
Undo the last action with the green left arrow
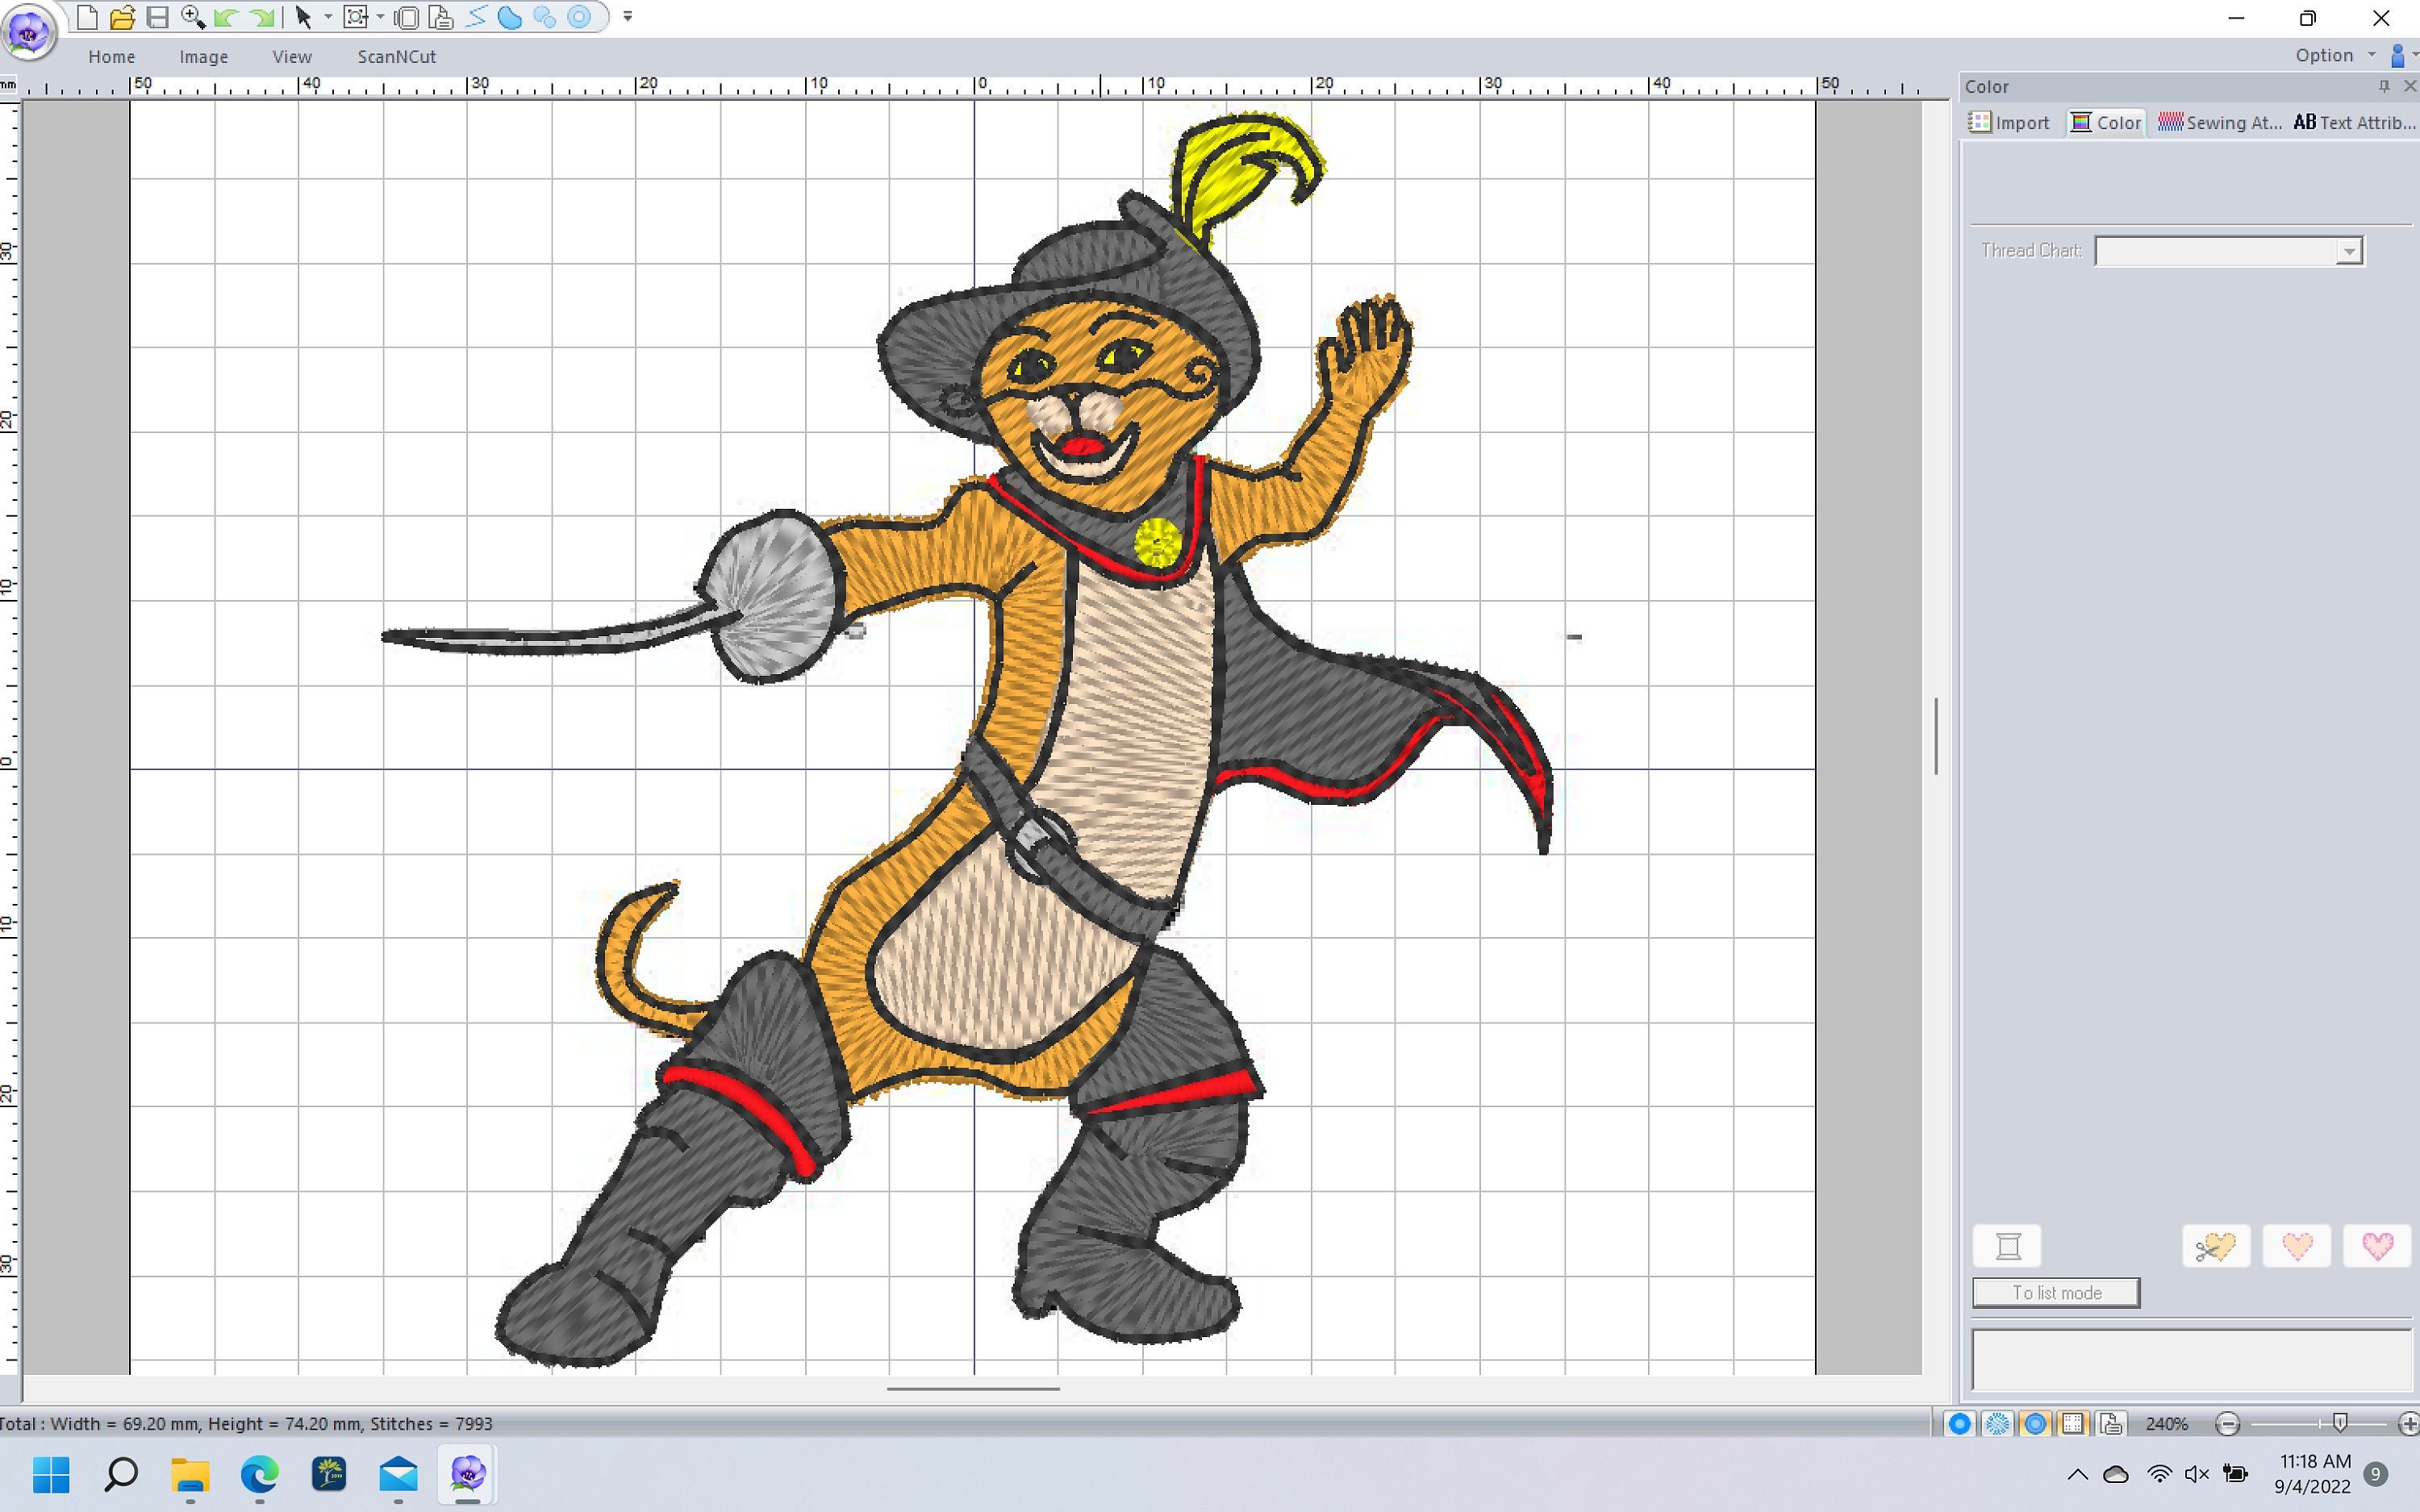pos(226,17)
